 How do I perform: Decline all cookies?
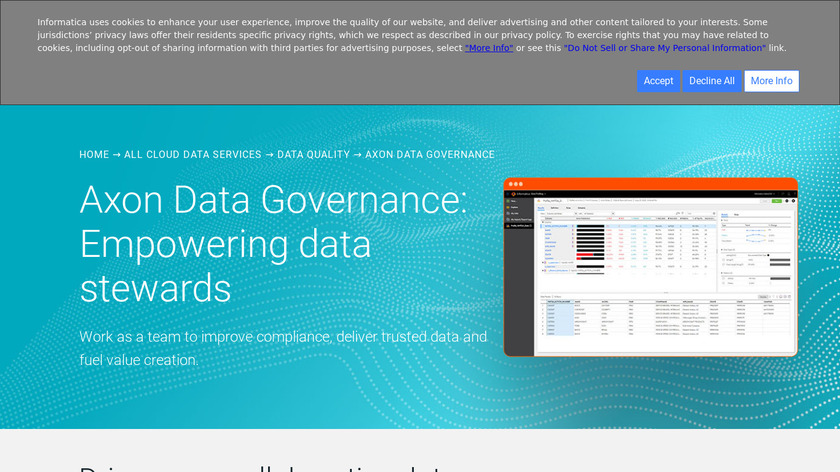711,81
